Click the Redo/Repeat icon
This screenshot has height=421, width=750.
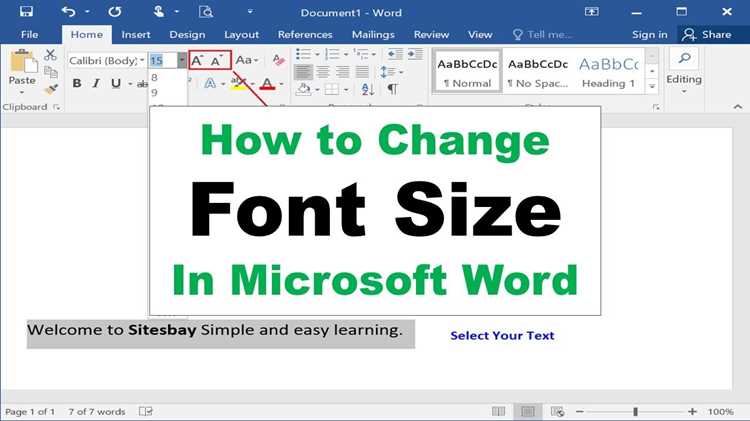coord(115,11)
